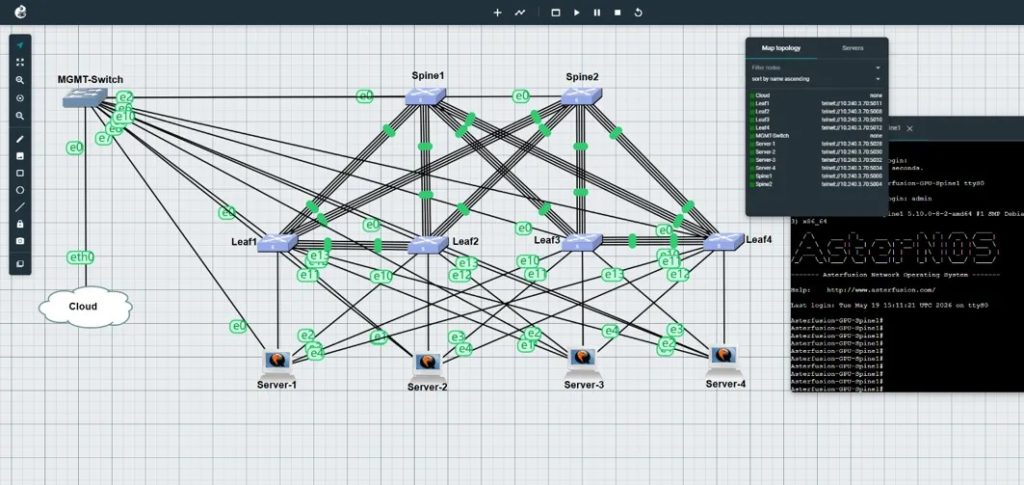Choose the ellipse drawing tool in the sidebar
The image size is (1024, 485).
pyautogui.click(x=20, y=190)
